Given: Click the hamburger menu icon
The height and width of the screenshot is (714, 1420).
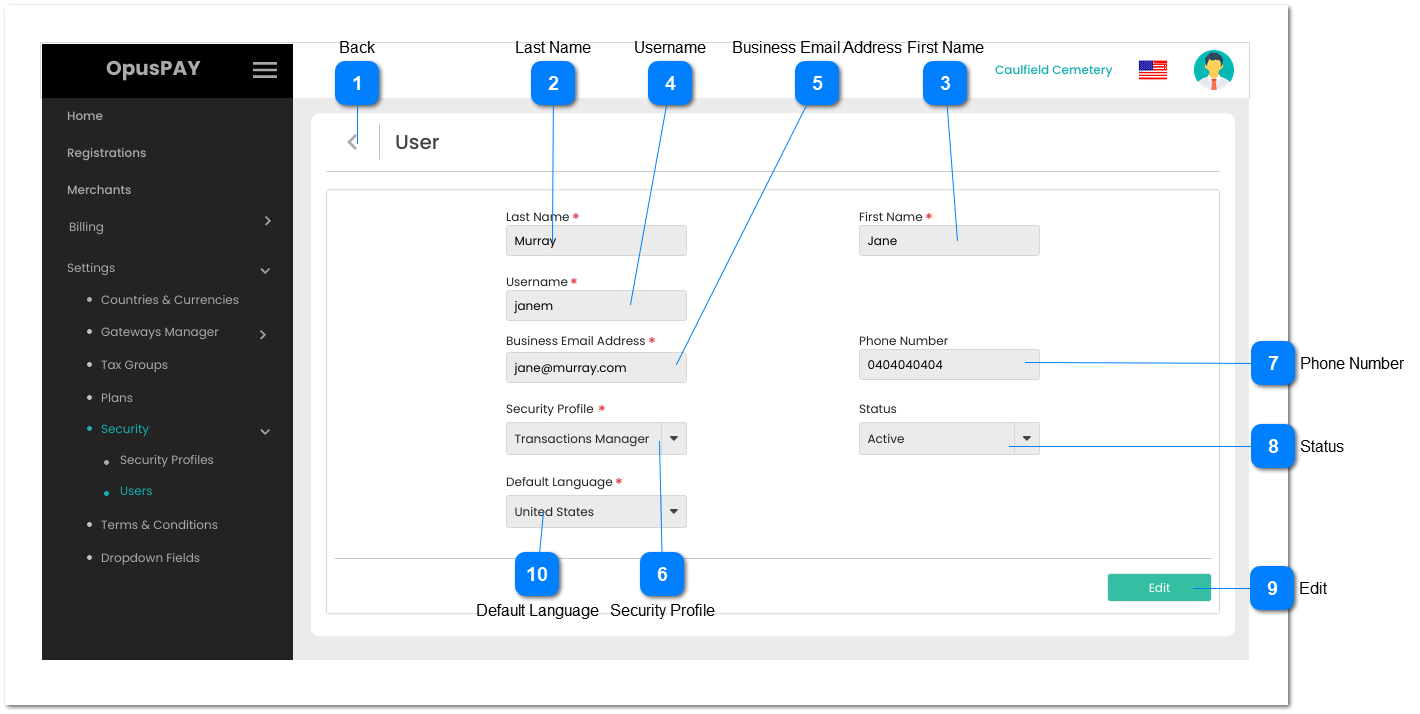Looking at the screenshot, I should pos(264,70).
